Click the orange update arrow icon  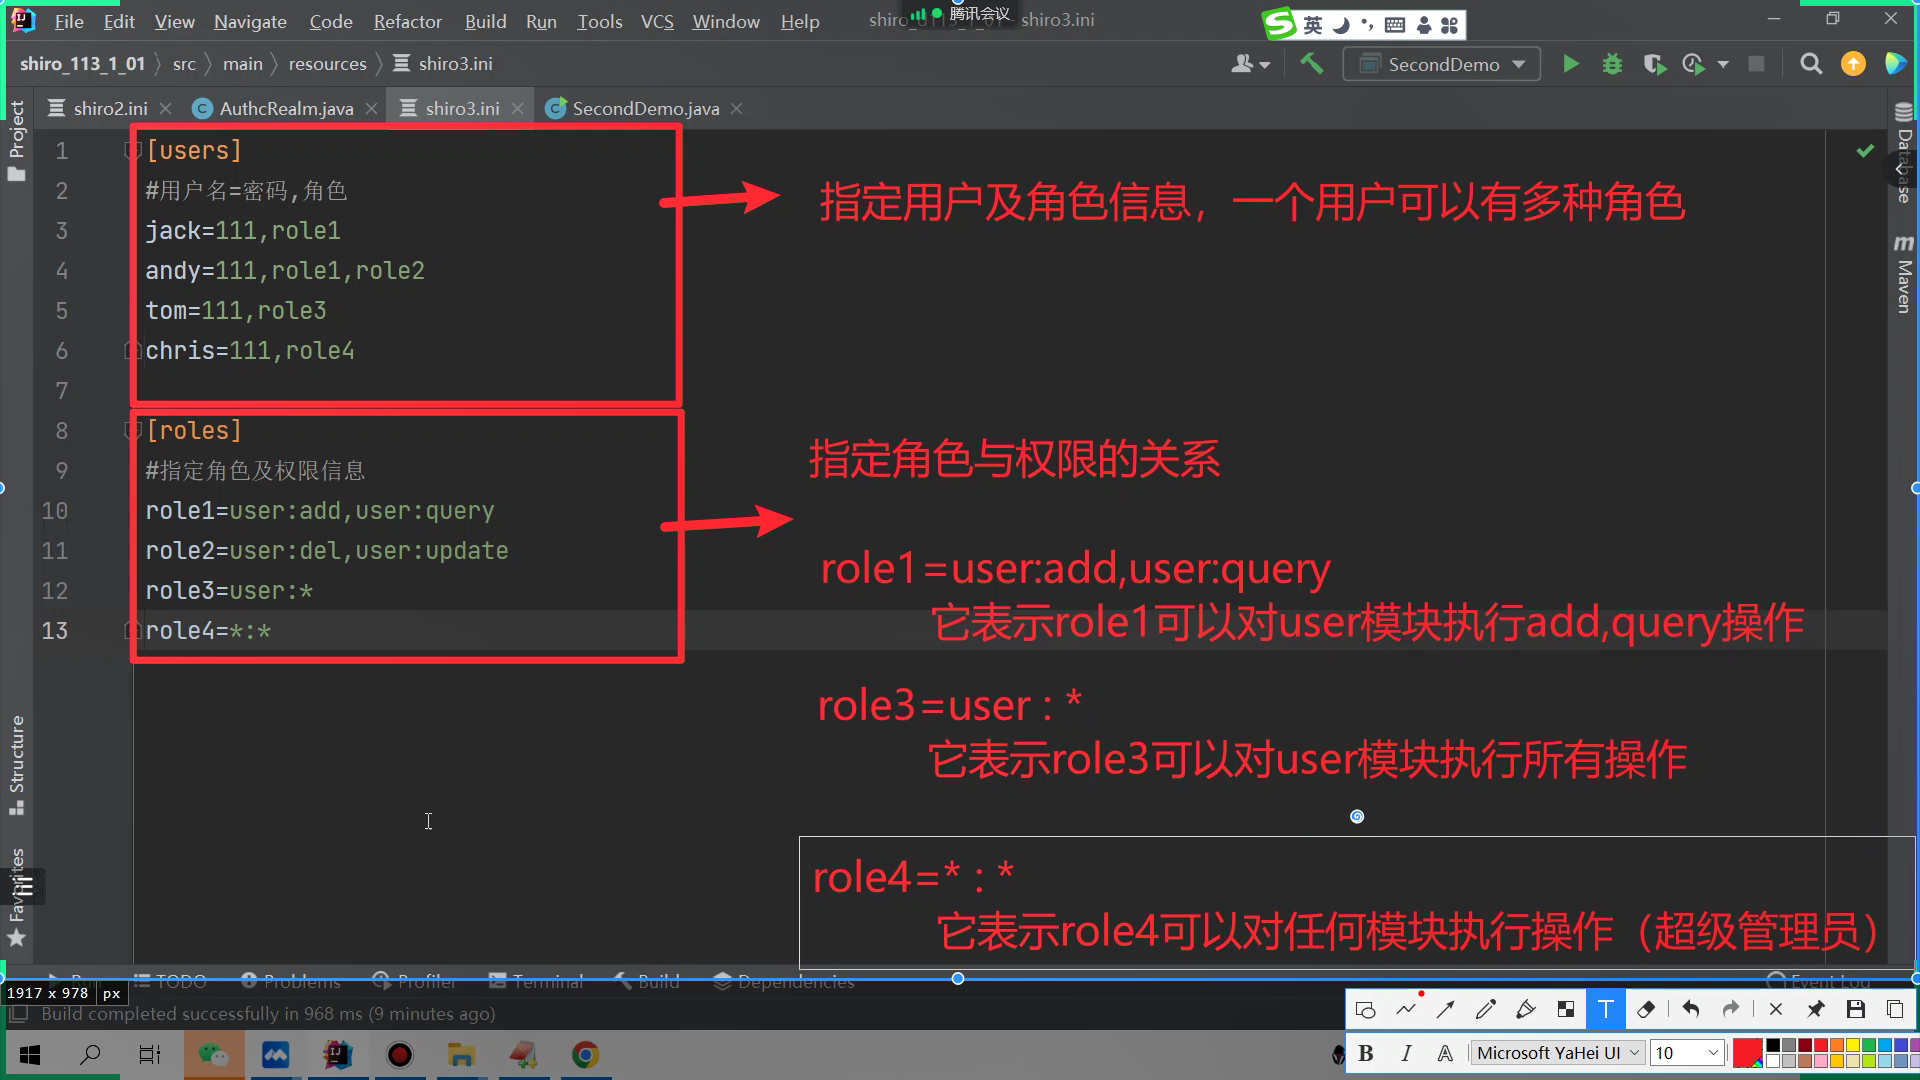coord(1853,64)
